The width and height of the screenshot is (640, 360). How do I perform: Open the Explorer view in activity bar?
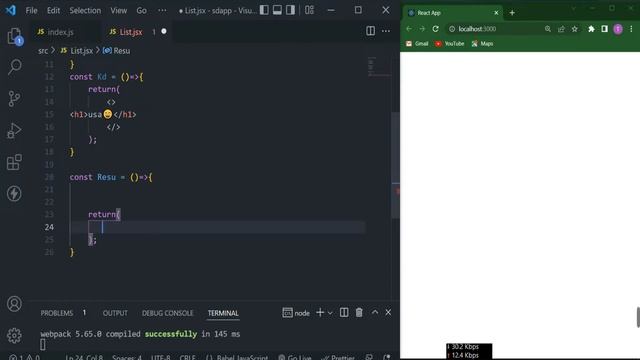[14, 36]
